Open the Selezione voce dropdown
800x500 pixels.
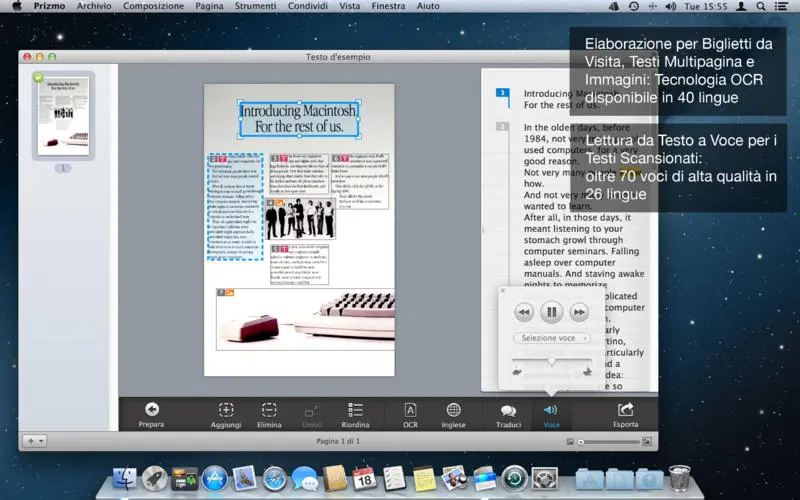(551, 339)
